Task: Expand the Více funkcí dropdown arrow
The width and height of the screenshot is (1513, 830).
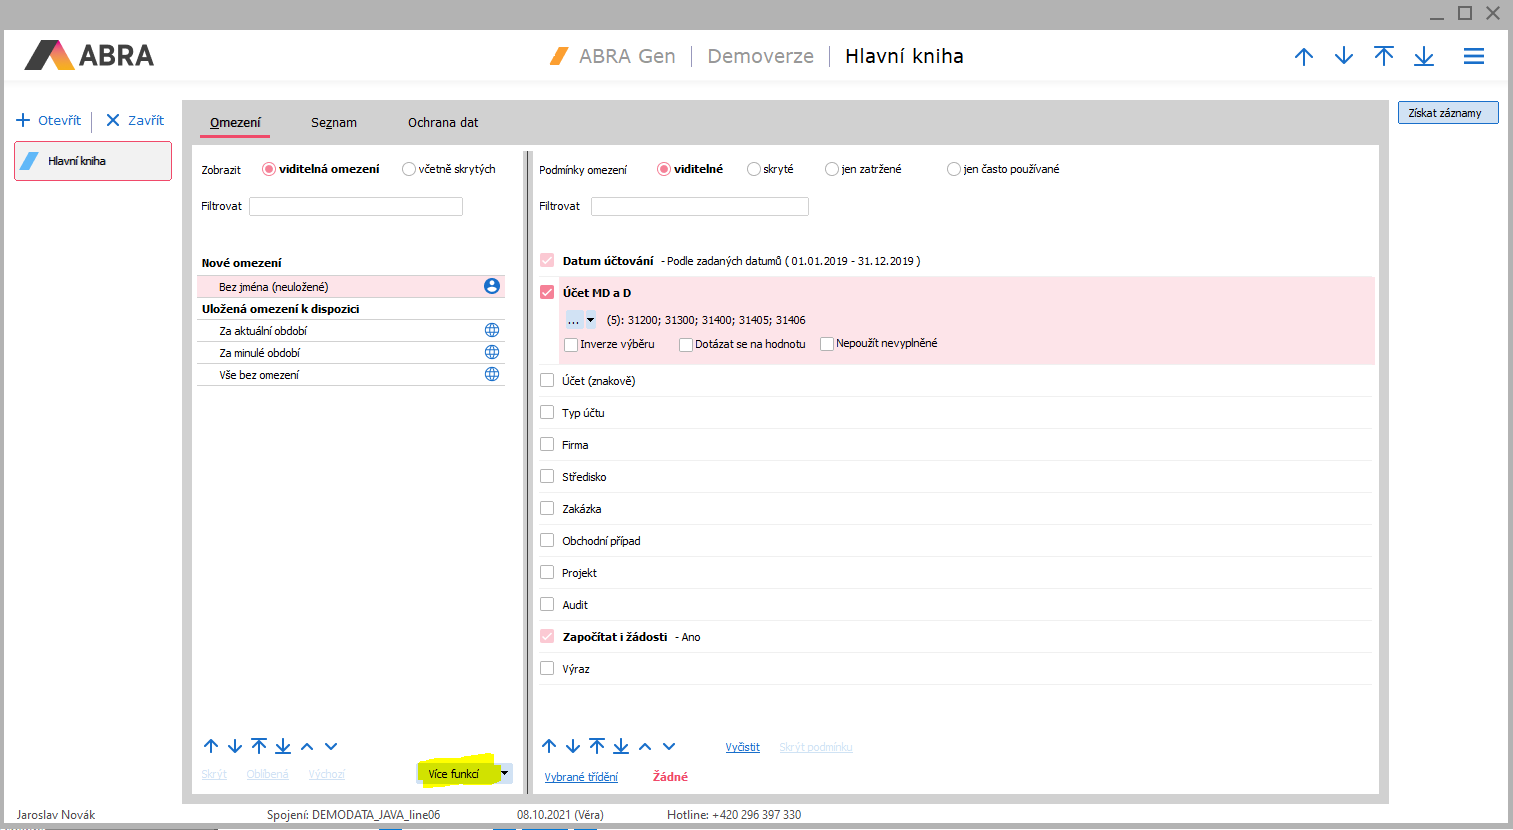Action: (505, 773)
